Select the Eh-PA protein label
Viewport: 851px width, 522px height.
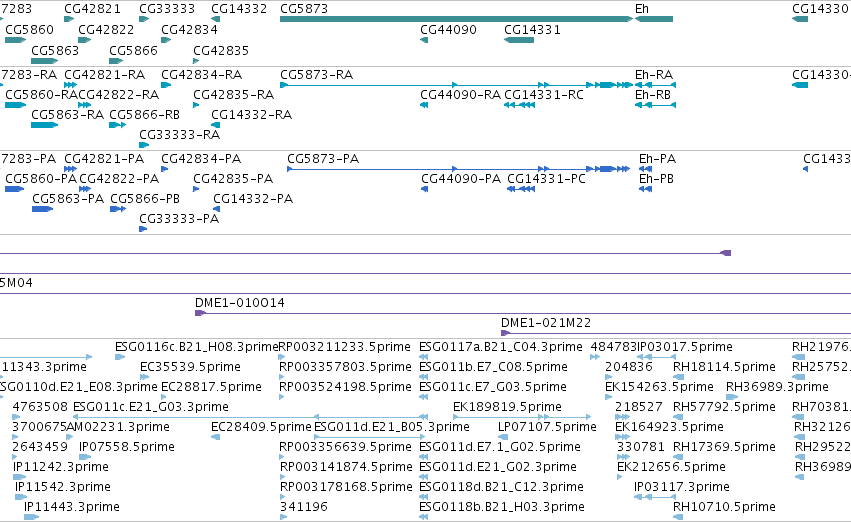tap(657, 159)
